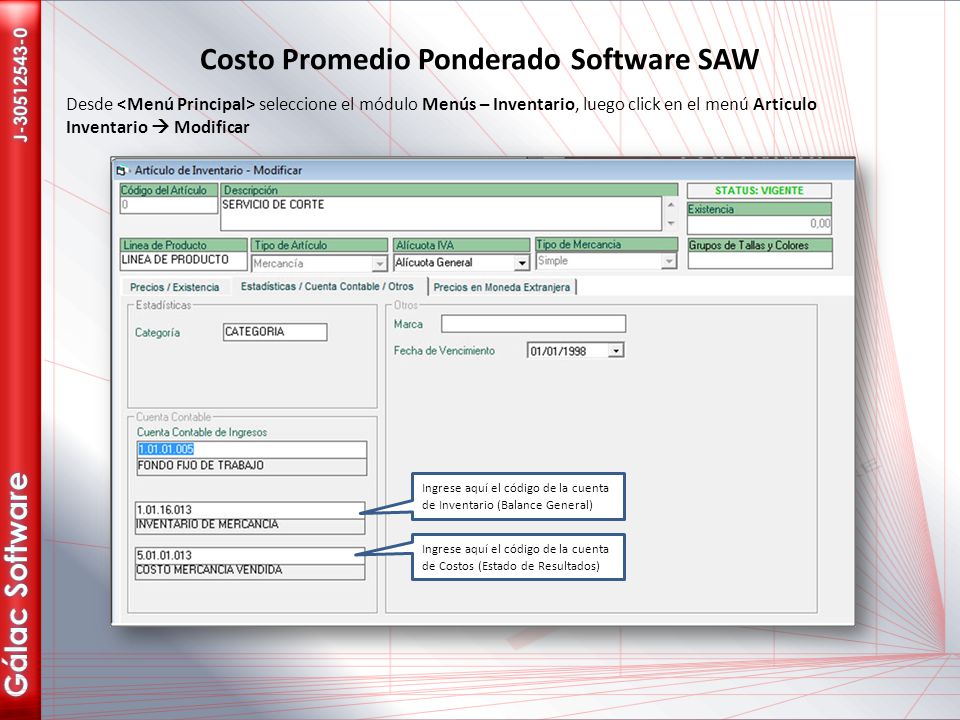This screenshot has width=960, height=720.
Task: Open the Tipo de Mercancía dropdown
Action: coord(669,261)
